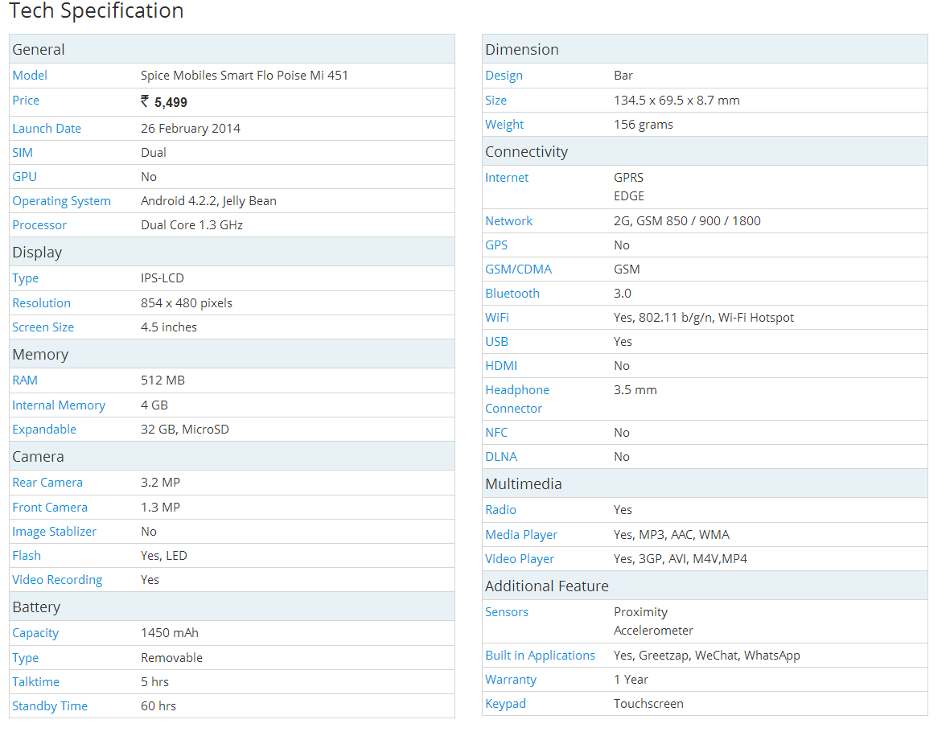Image resolution: width=950 pixels, height=732 pixels.
Task: Open the Rear Camera link
Action: [47, 483]
